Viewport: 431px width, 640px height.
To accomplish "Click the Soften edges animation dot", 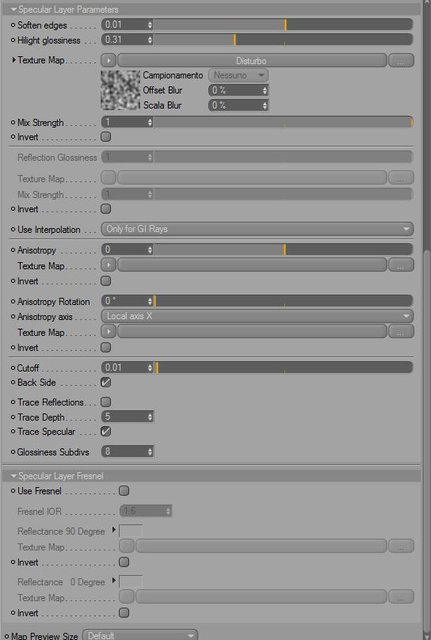I will pyautogui.click(x=13, y=25).
